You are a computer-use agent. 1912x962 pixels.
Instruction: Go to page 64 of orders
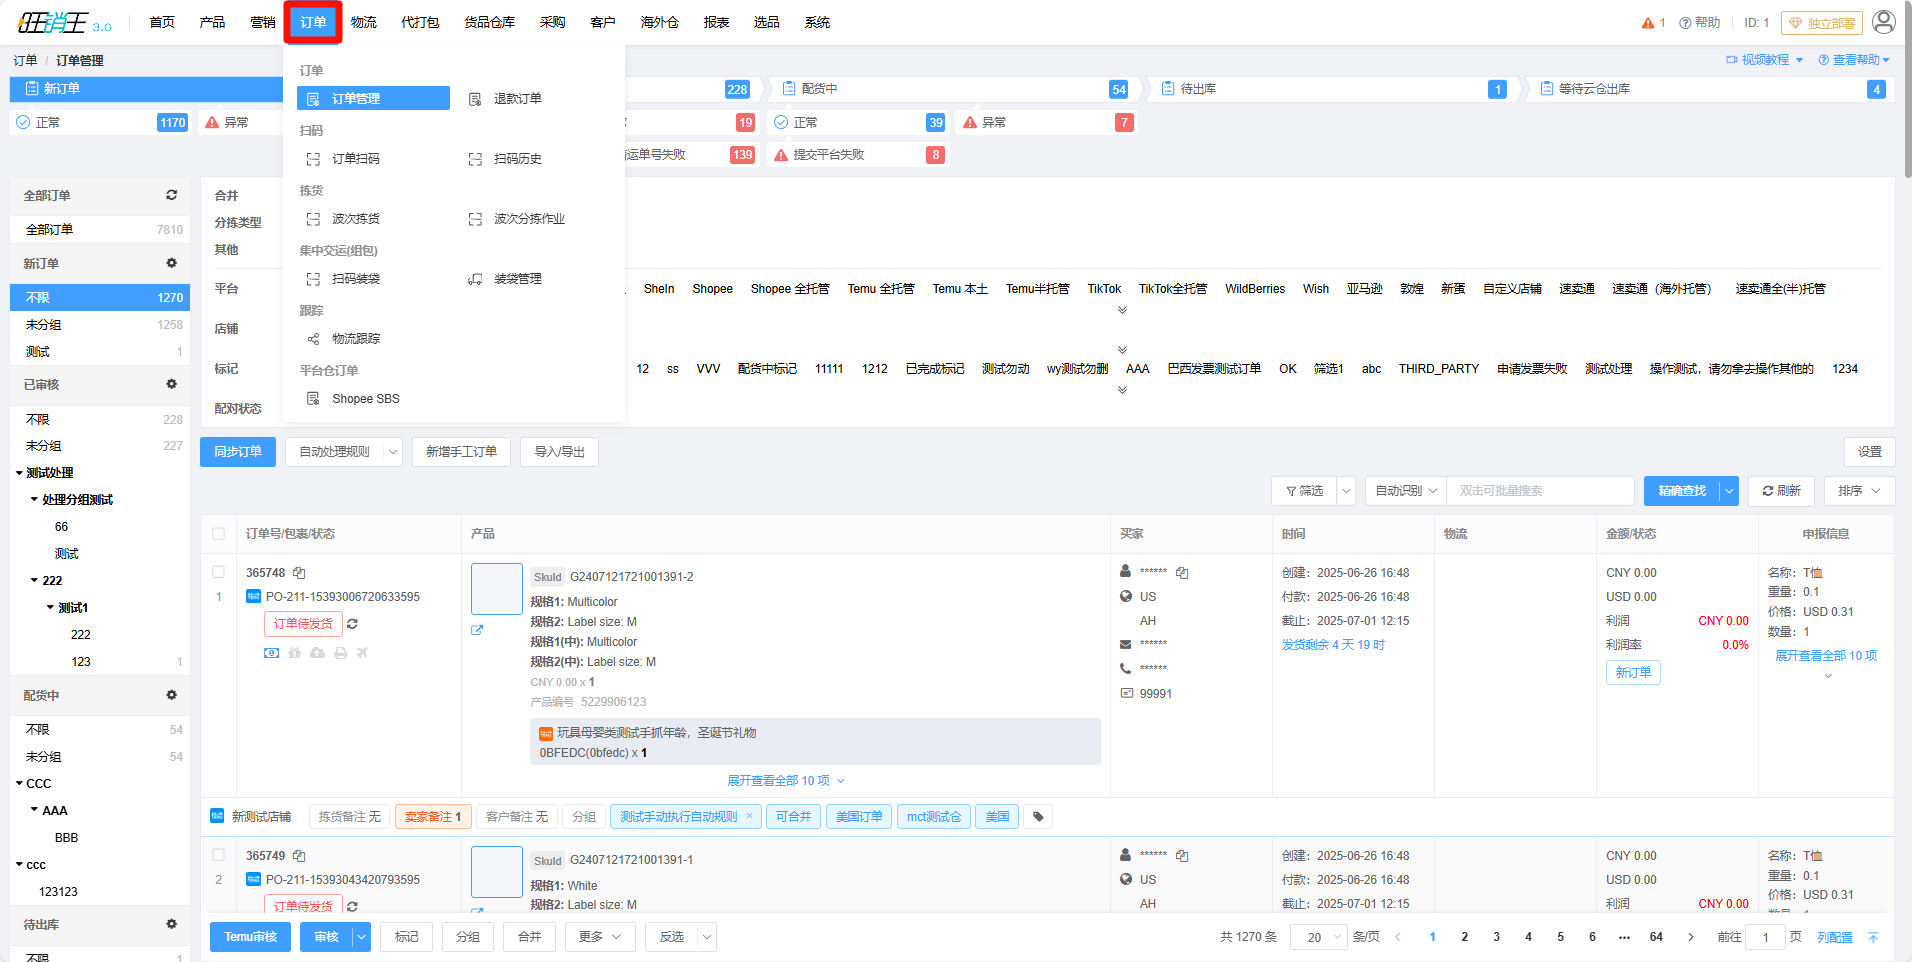tap(1656, 937)
